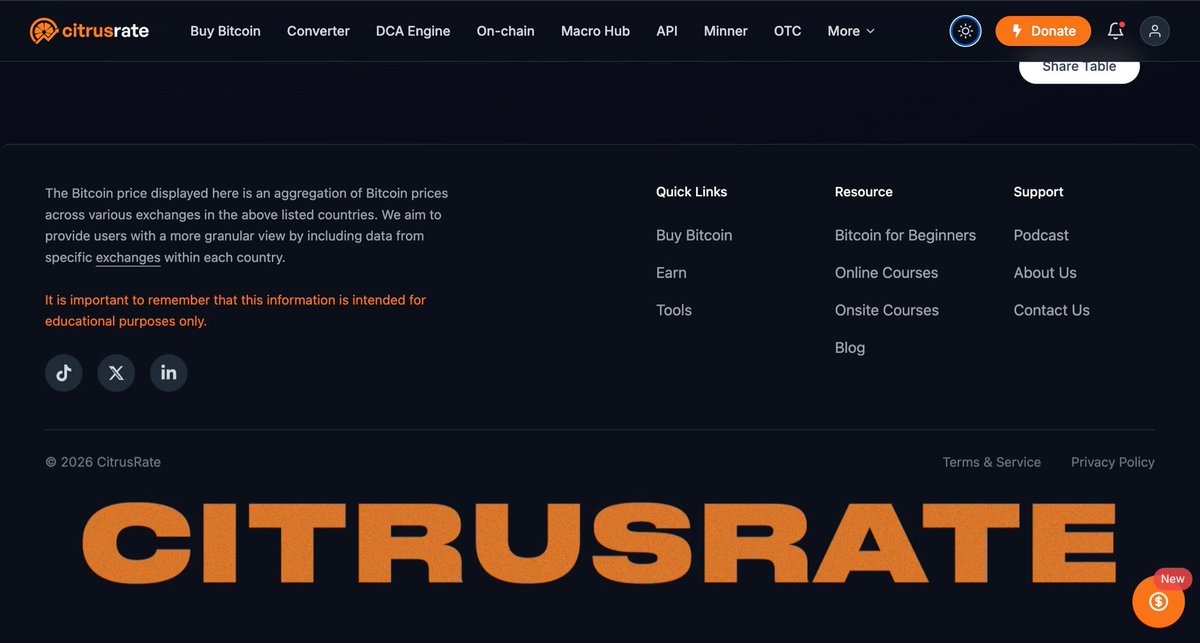Open OTC nav item
1200x643 pixels.
pyautogui.click(x=787, y=31)
